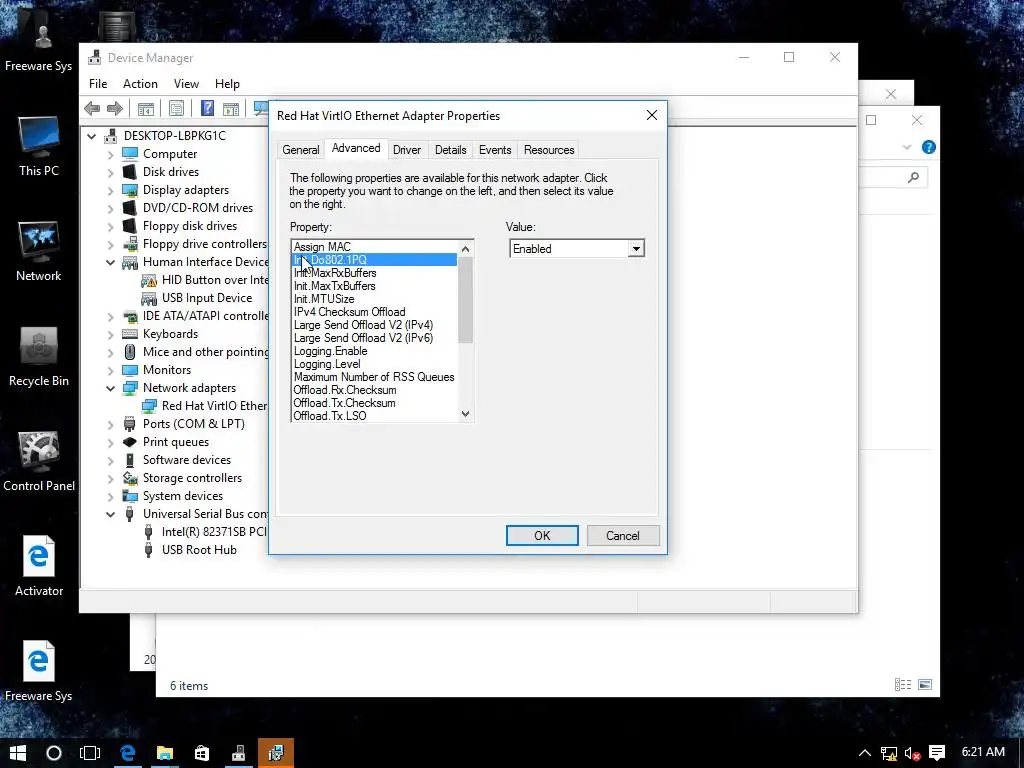Open the View menu
The image size is (1024, 768).
(x=186, y=84)
